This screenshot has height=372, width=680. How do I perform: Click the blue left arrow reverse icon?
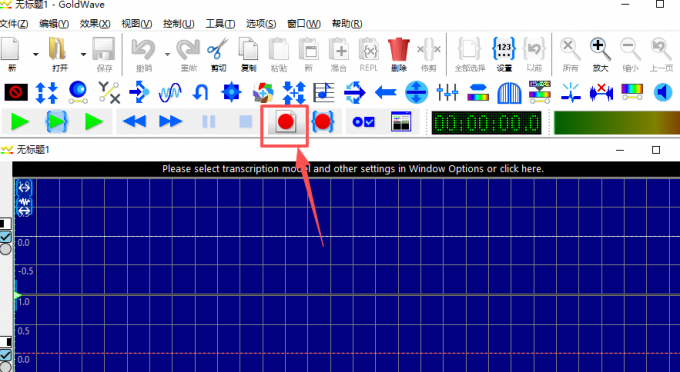[386, 92]
